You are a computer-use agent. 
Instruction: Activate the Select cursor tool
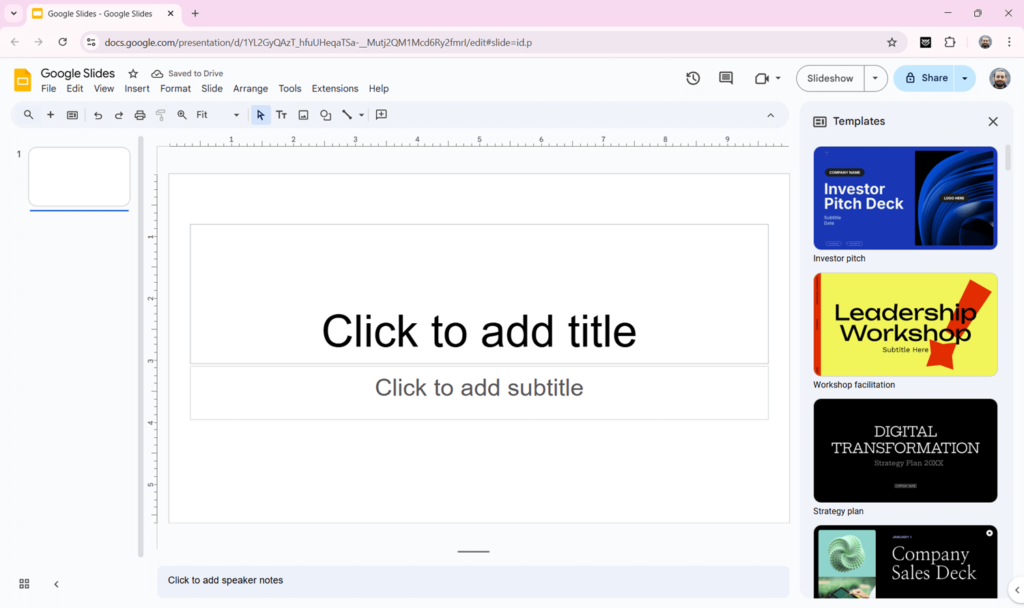[x=259, y=114]
